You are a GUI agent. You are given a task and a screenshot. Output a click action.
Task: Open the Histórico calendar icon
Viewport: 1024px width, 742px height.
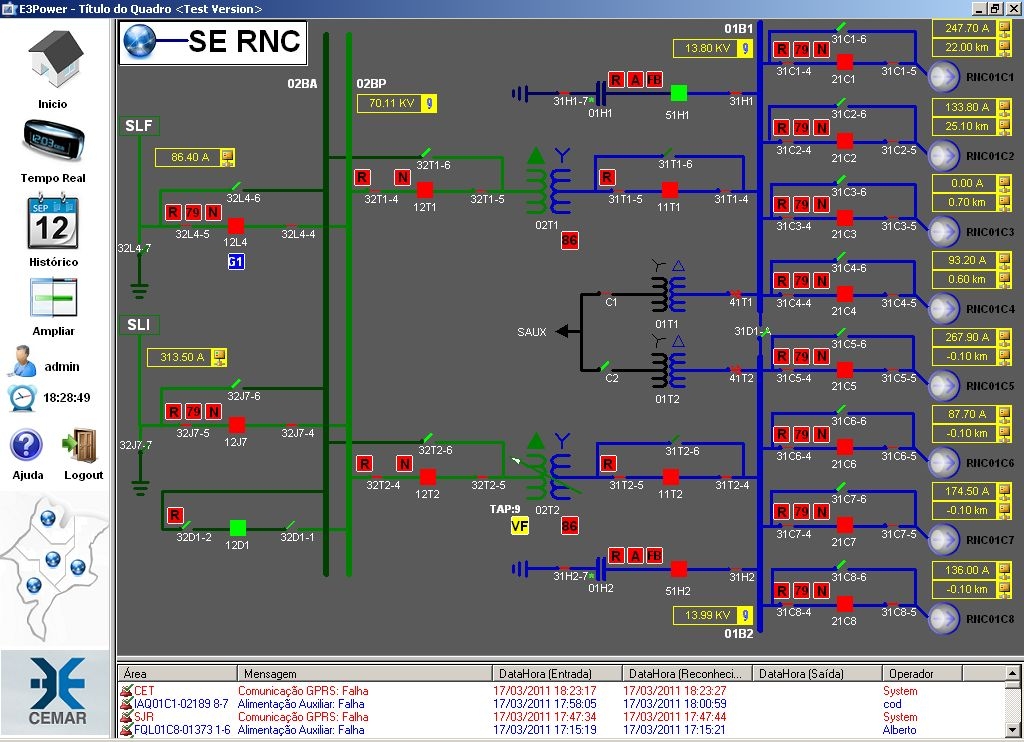coord(53,222)
